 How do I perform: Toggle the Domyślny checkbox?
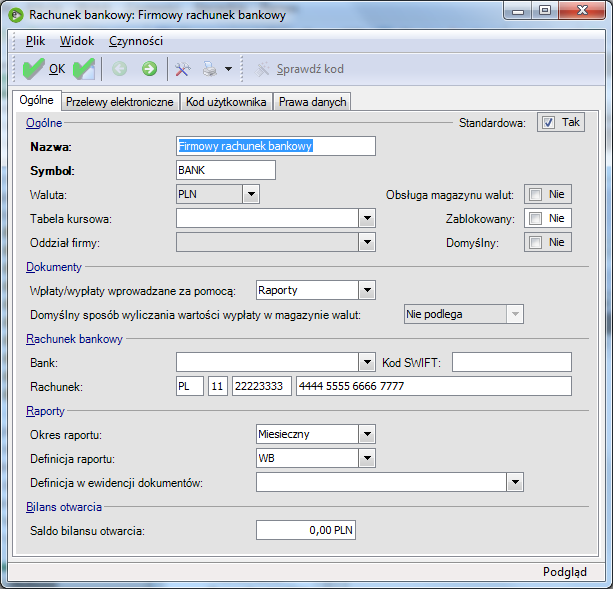pos(535,242)
